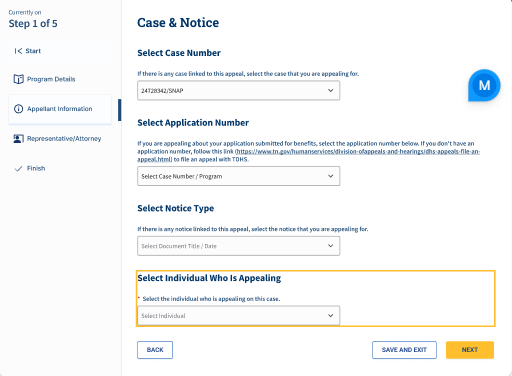Open the blue M chat bubble
Viewport: 512px width, 376px height.
pos(484,85)
